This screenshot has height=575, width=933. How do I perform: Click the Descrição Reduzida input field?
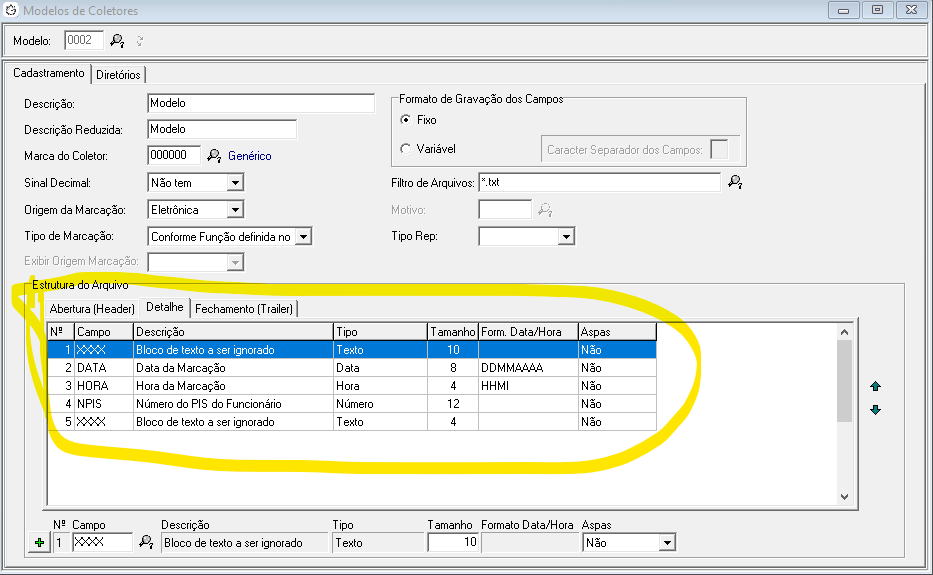point(221,129)
